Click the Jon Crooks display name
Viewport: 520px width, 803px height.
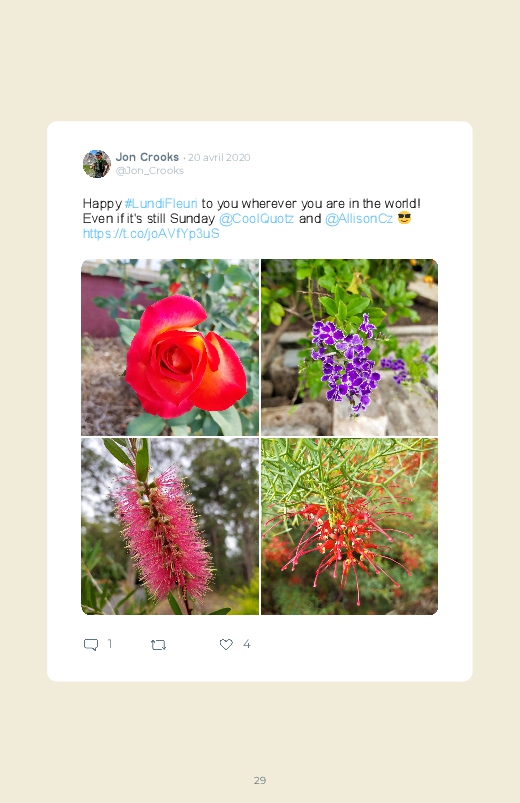(x=147, y=157)
